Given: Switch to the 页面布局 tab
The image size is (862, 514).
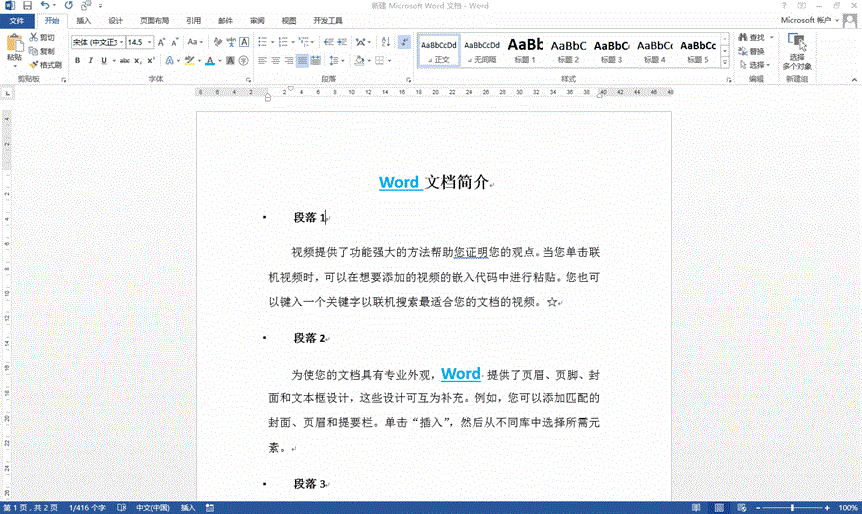Looking at the screenshot, I should point(154,20).
